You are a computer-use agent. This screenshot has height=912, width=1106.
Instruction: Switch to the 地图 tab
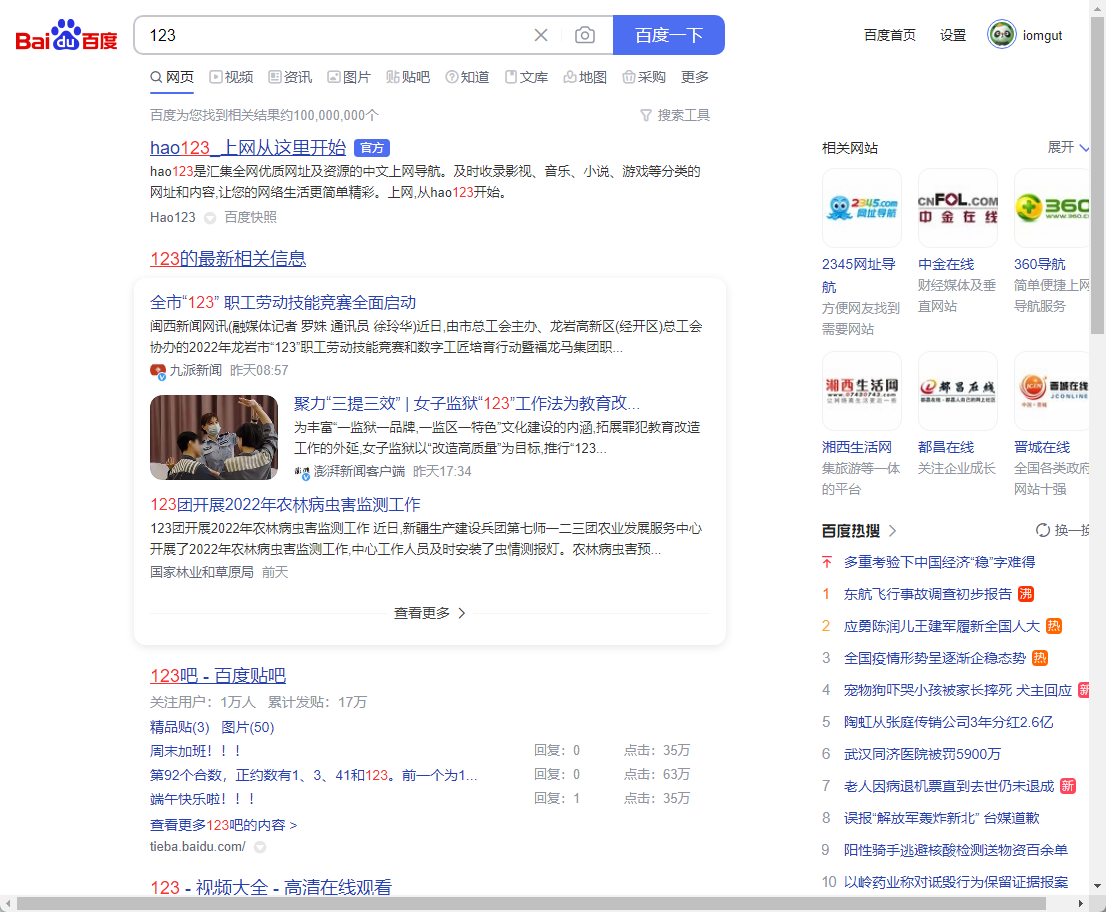585,77
